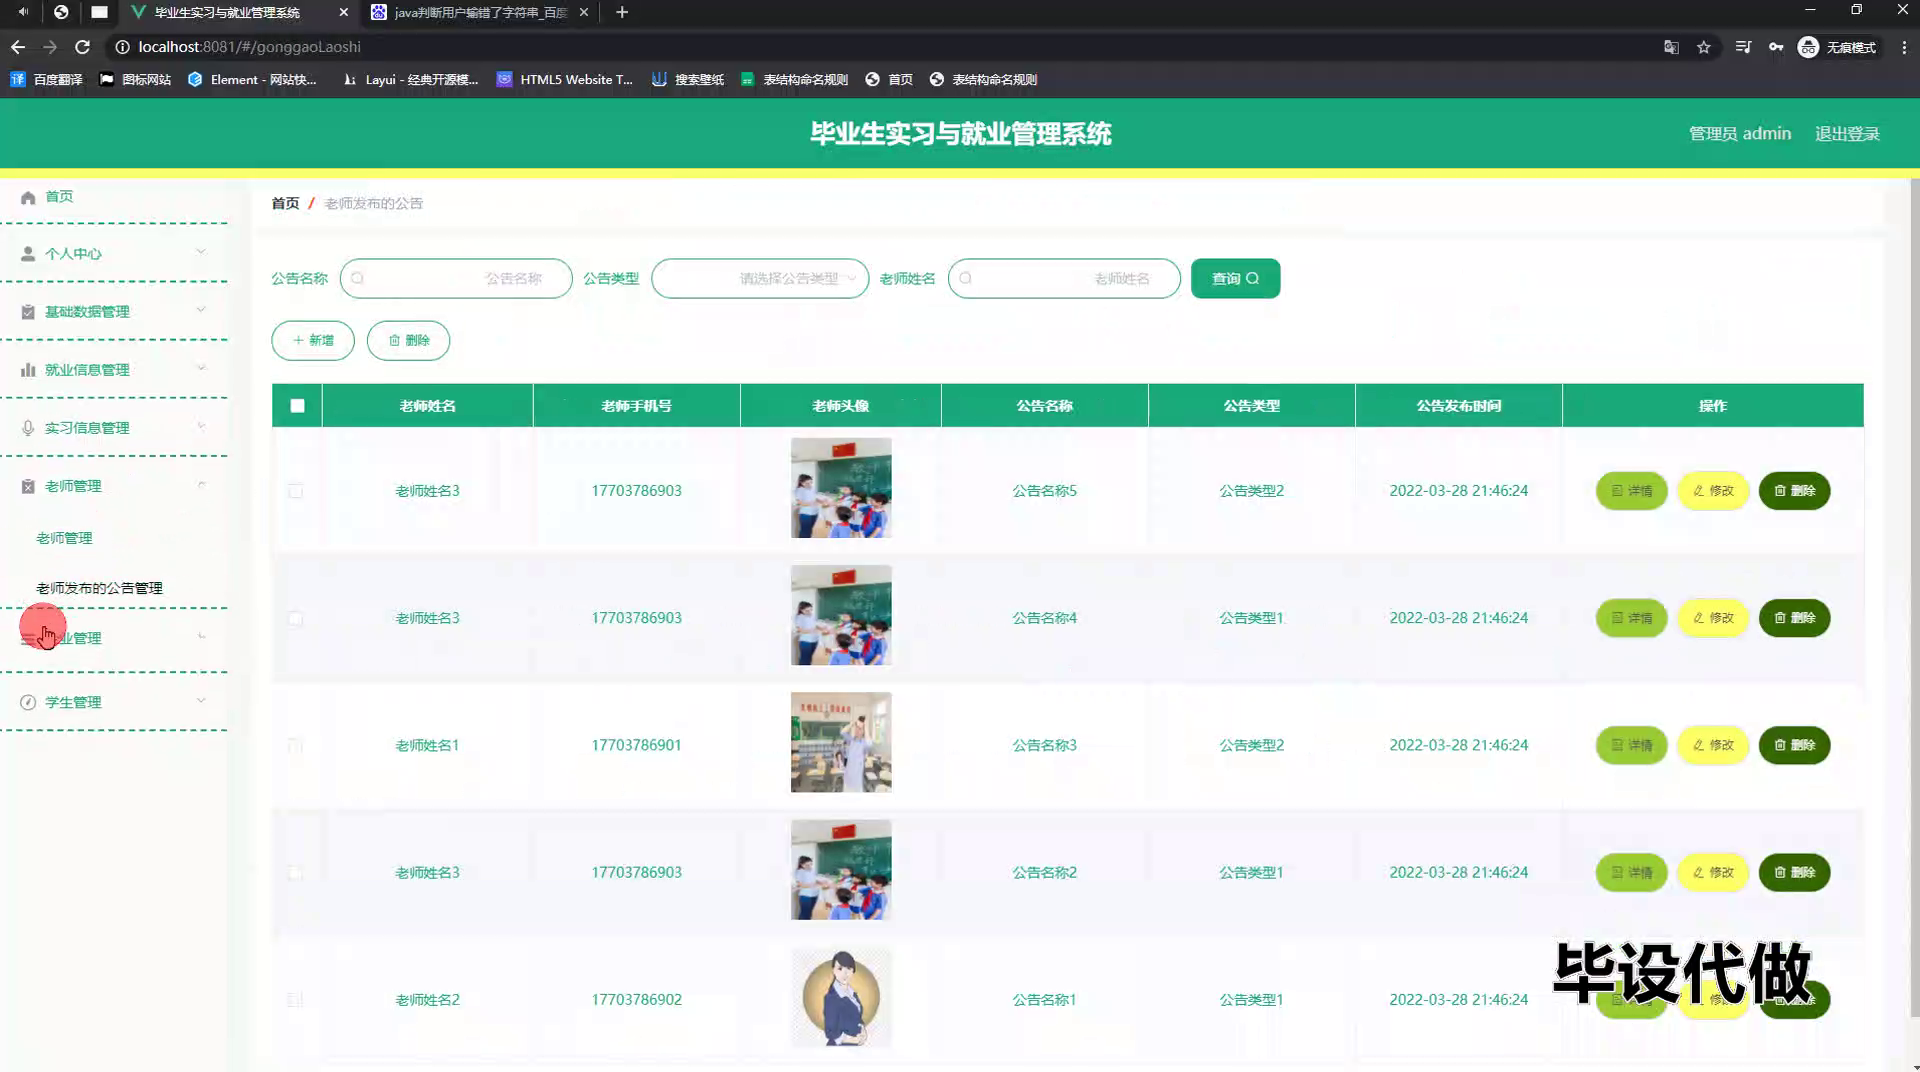Click the toolbar 删除 button beside 新增
1920x1072 pixels.
click(x=408, y=340)
